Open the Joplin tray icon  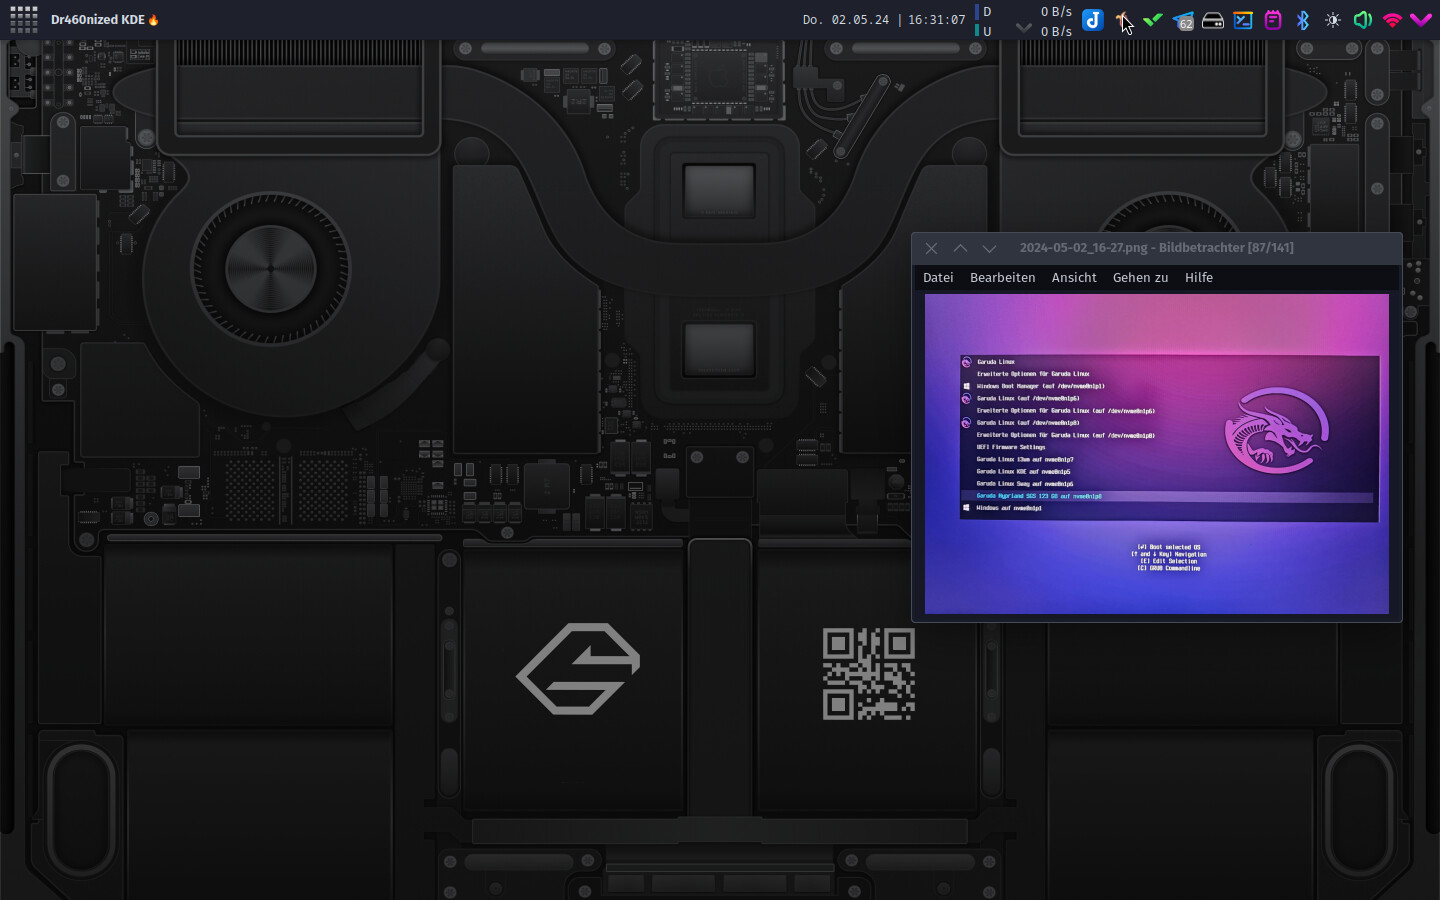click(1093, 20)
